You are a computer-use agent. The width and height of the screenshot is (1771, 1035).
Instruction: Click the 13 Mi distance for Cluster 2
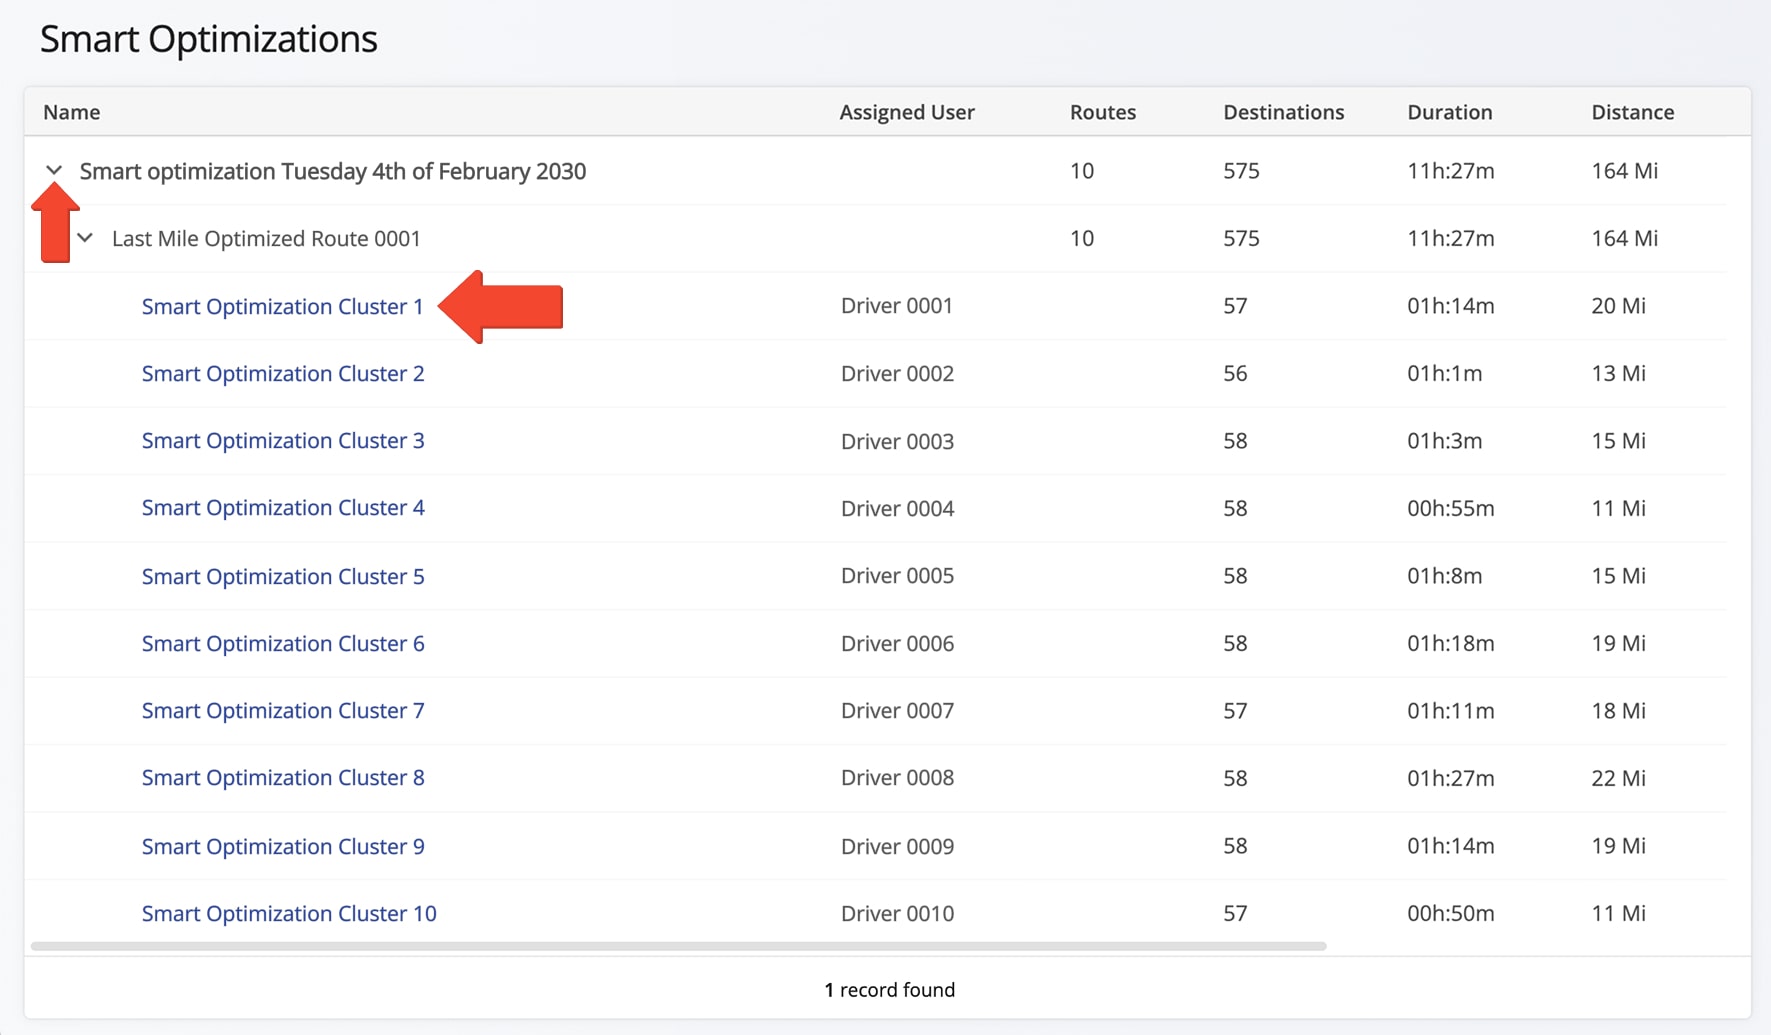[1619, 373]
